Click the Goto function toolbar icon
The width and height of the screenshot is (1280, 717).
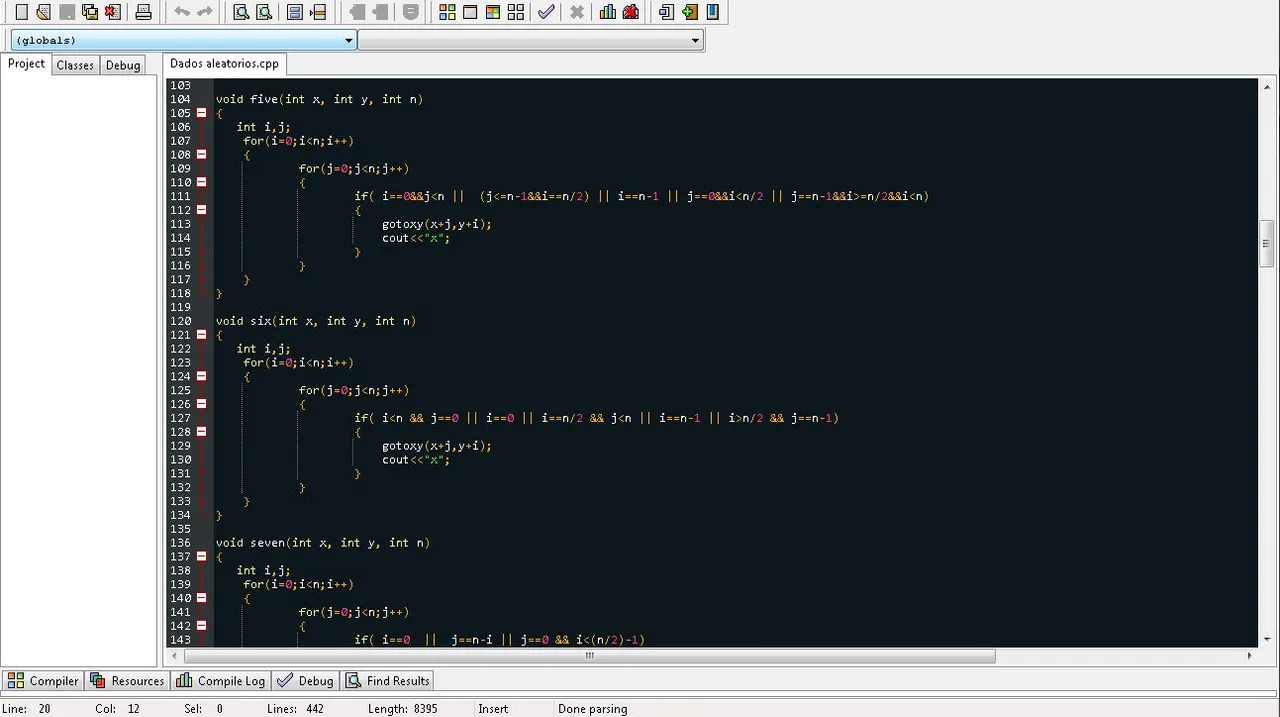pyautogui.click(x=295, y=12)
